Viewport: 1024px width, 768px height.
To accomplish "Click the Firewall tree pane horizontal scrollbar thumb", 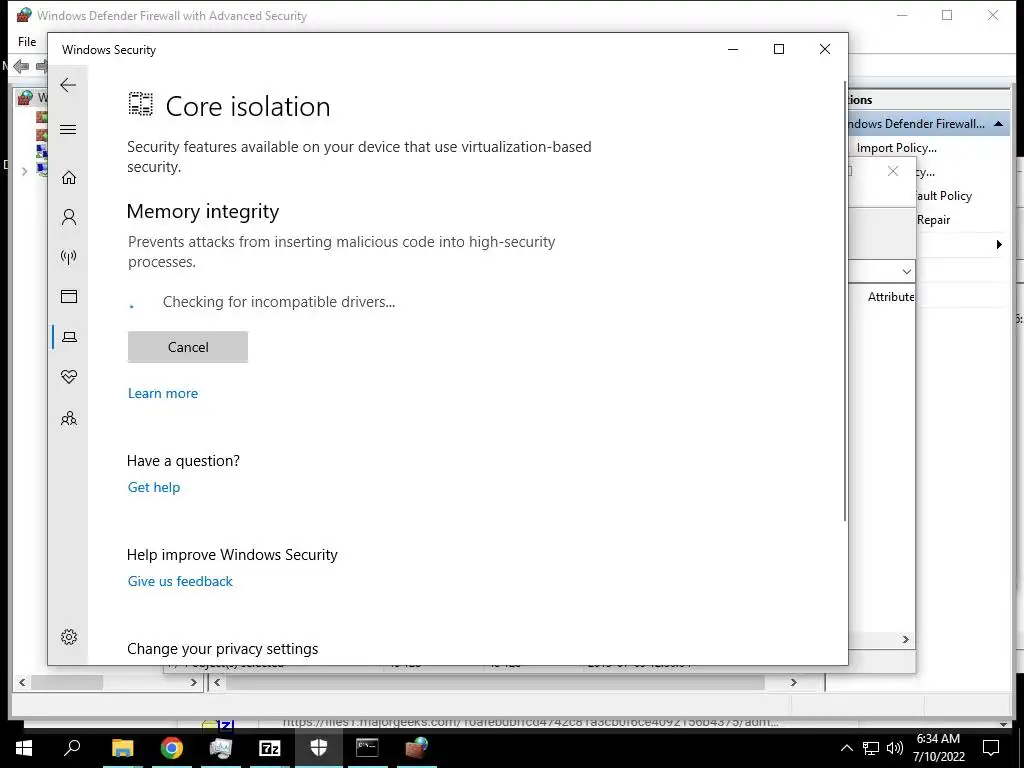I will (67, 682).
